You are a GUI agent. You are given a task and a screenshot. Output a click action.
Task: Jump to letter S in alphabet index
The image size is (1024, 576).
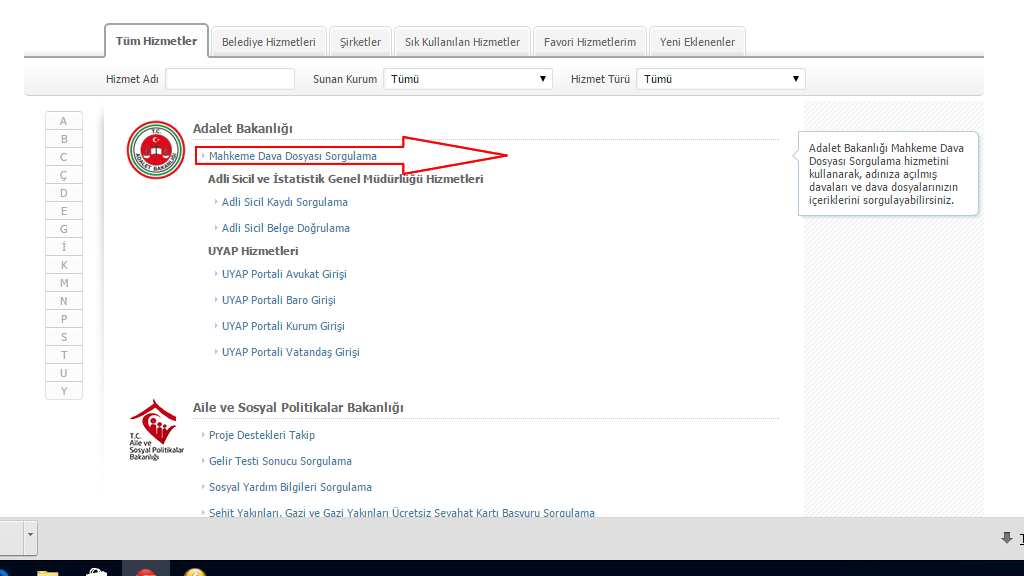pos(63,337)
